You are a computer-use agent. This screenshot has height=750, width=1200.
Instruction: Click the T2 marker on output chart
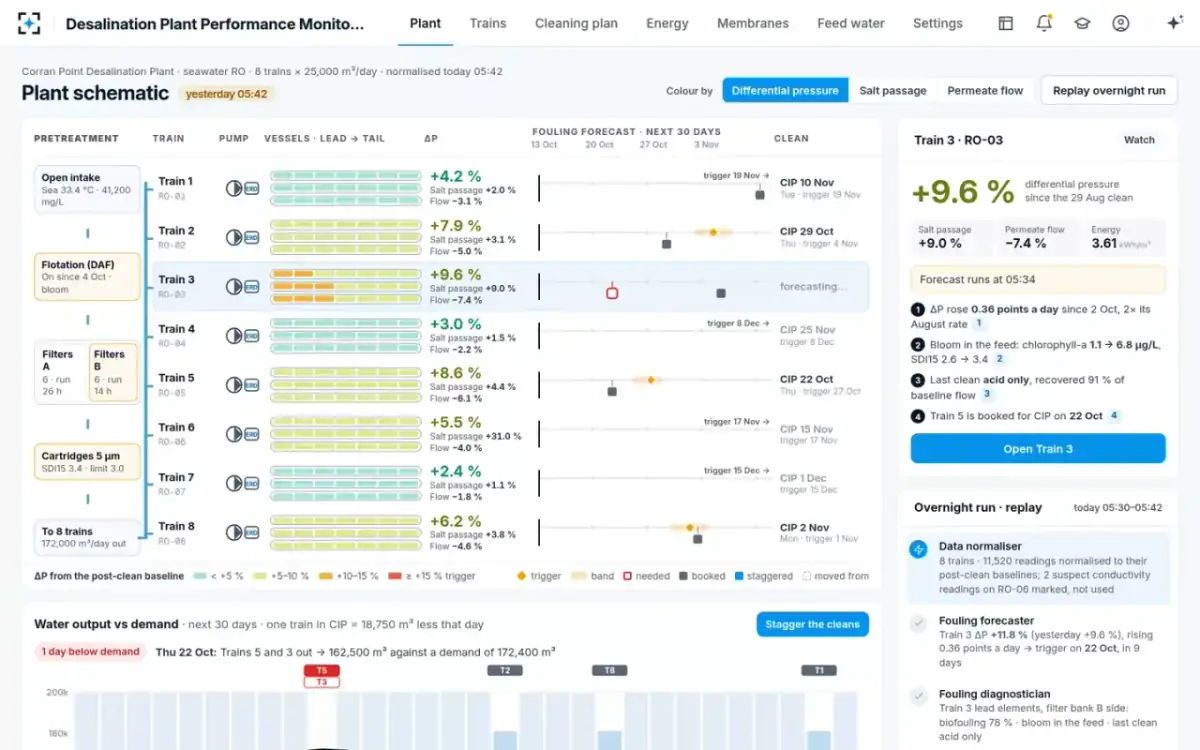click(505, 671)
